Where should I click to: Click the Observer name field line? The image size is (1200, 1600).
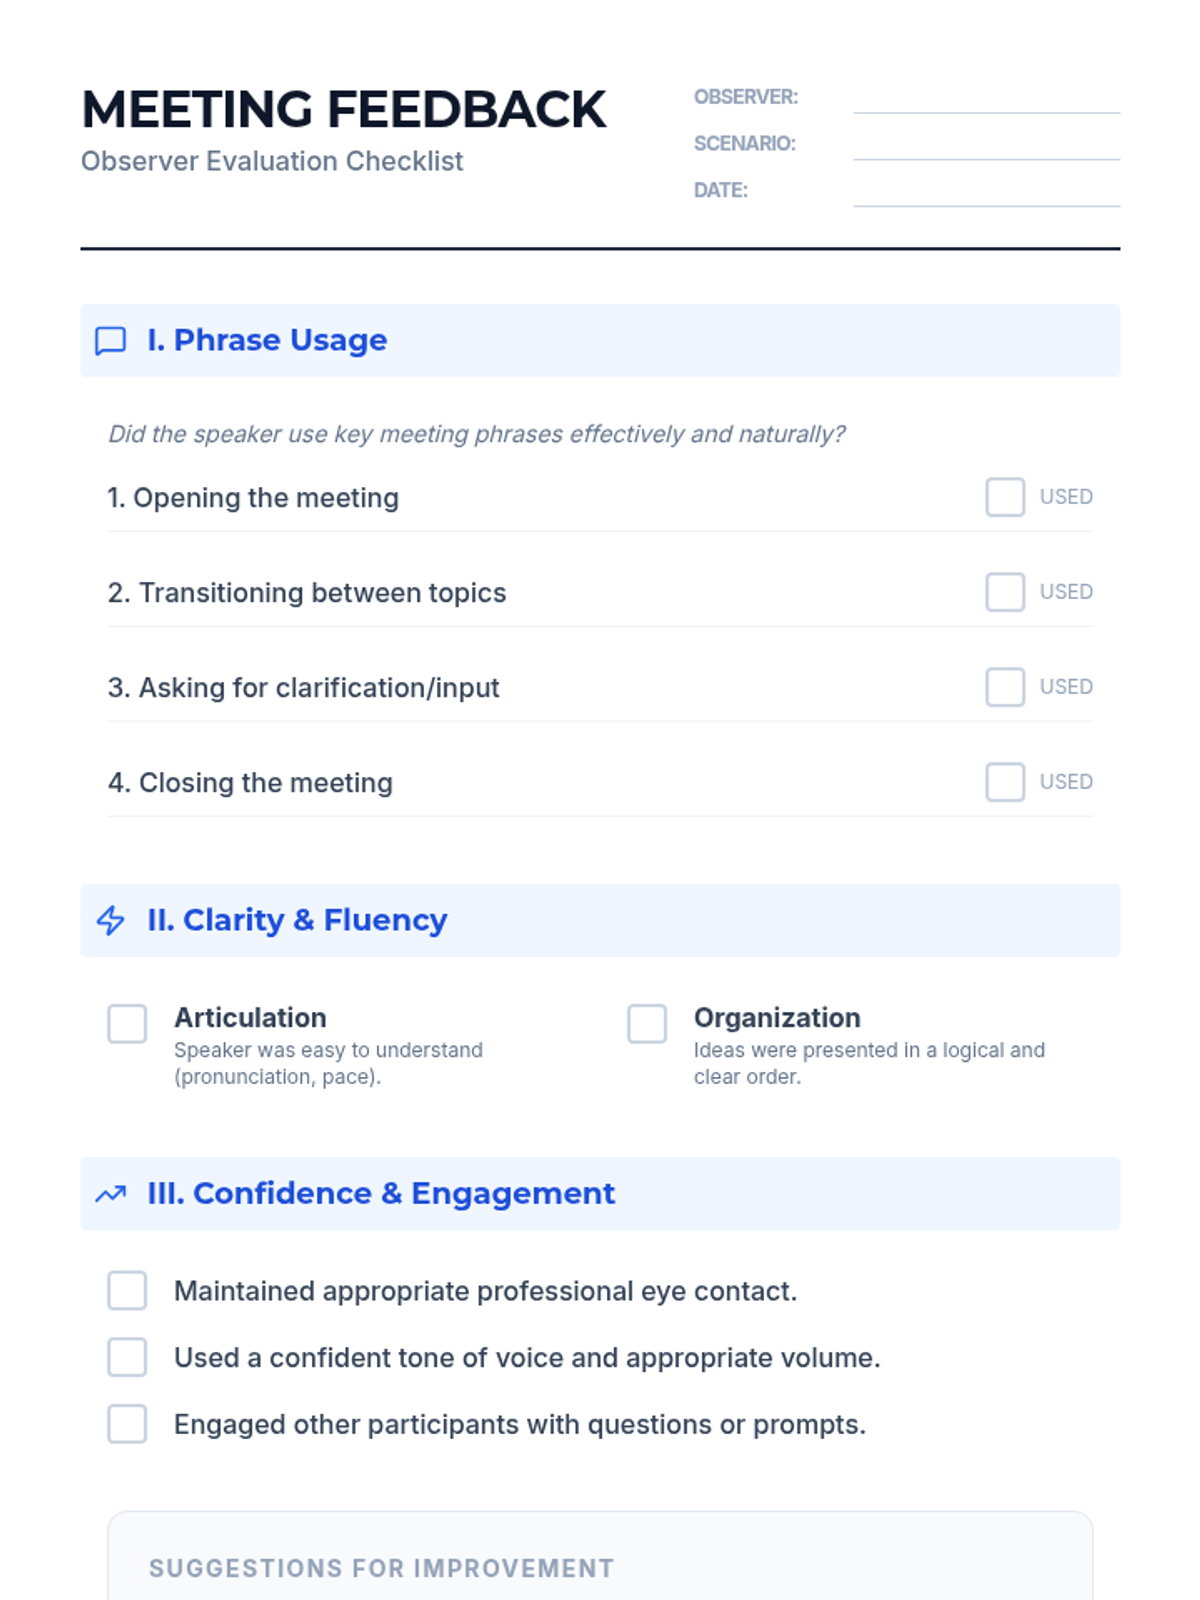986,100
